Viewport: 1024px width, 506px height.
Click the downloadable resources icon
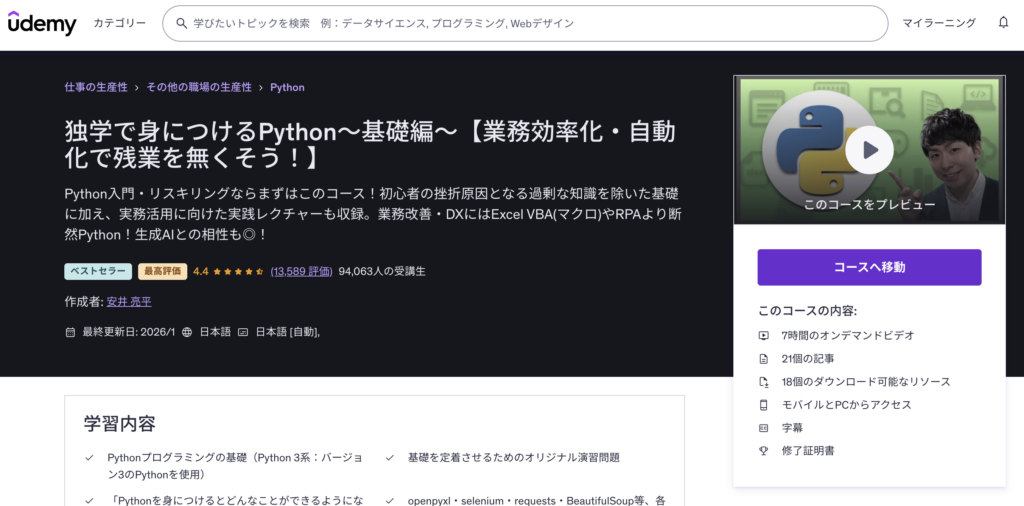[764, 382]
